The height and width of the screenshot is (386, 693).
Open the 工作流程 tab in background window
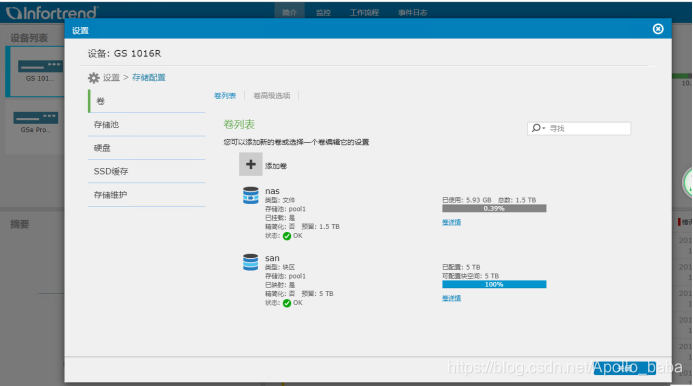pos(365,12)
